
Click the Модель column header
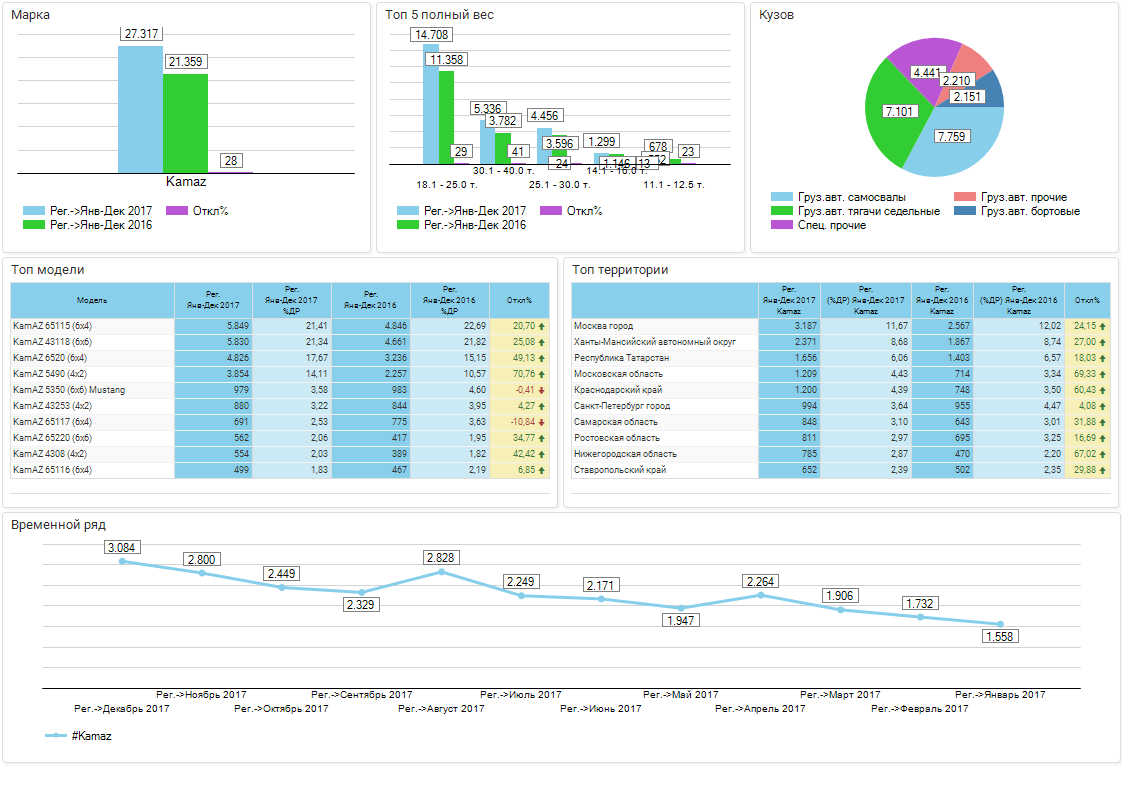pyautogui.click(x=92, y=301)
